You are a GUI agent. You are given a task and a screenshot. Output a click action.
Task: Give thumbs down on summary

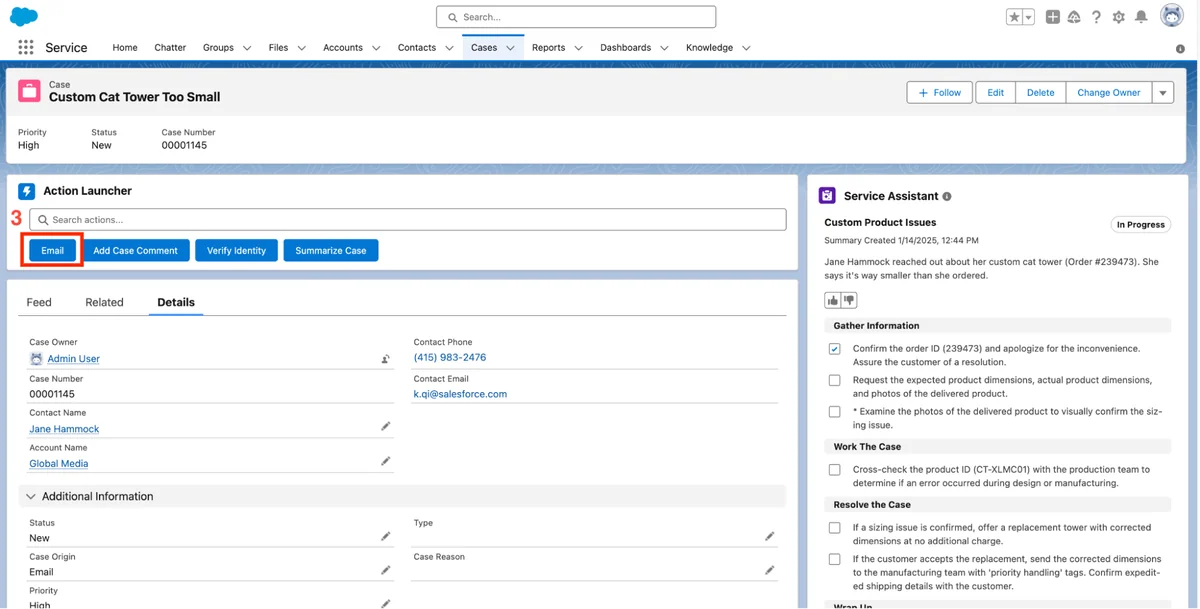pyautogui.click(x=849, y=300)
